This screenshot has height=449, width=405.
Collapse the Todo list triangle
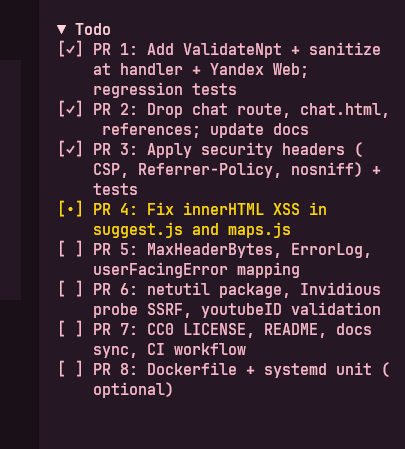(x=61, y=29)
